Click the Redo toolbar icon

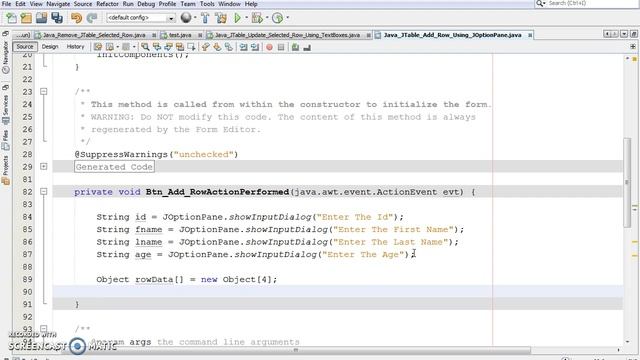click(92, 18)
